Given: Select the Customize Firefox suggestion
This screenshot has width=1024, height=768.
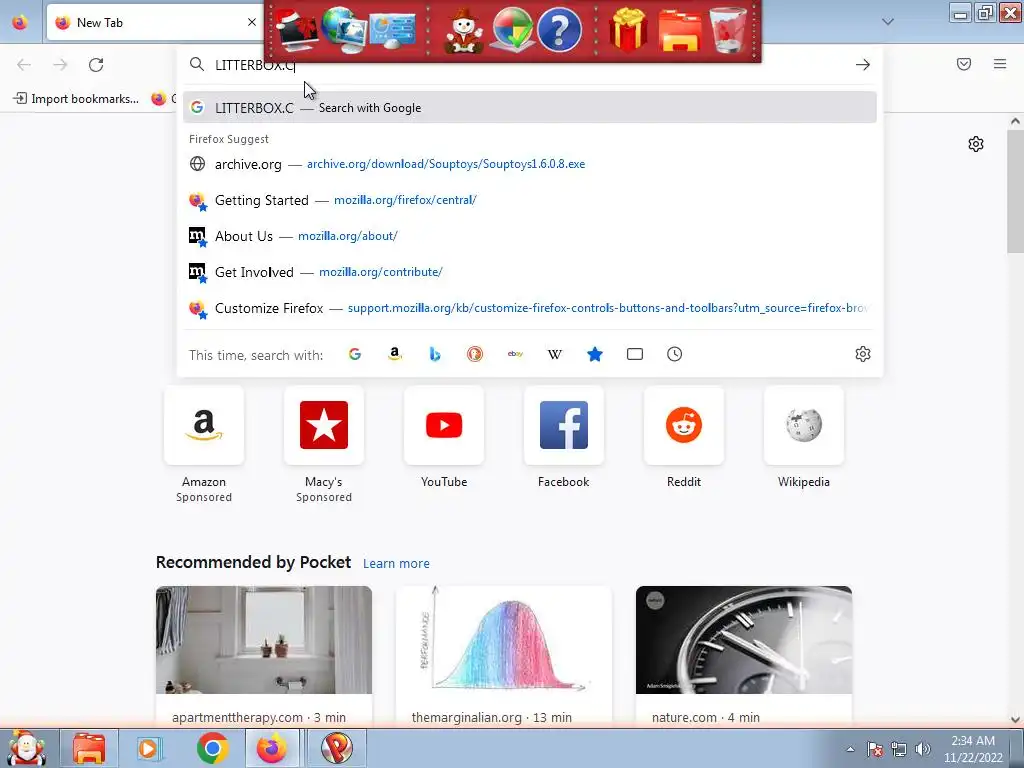Looking at the screenshot, I should pyautogui.click(x=530, y=308).
